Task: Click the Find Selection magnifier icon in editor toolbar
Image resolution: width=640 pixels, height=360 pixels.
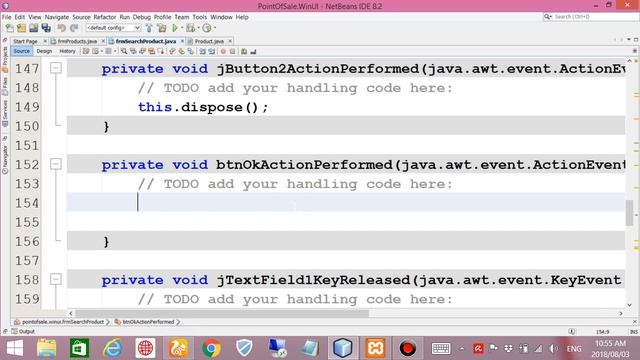Action: click(124, 51)
